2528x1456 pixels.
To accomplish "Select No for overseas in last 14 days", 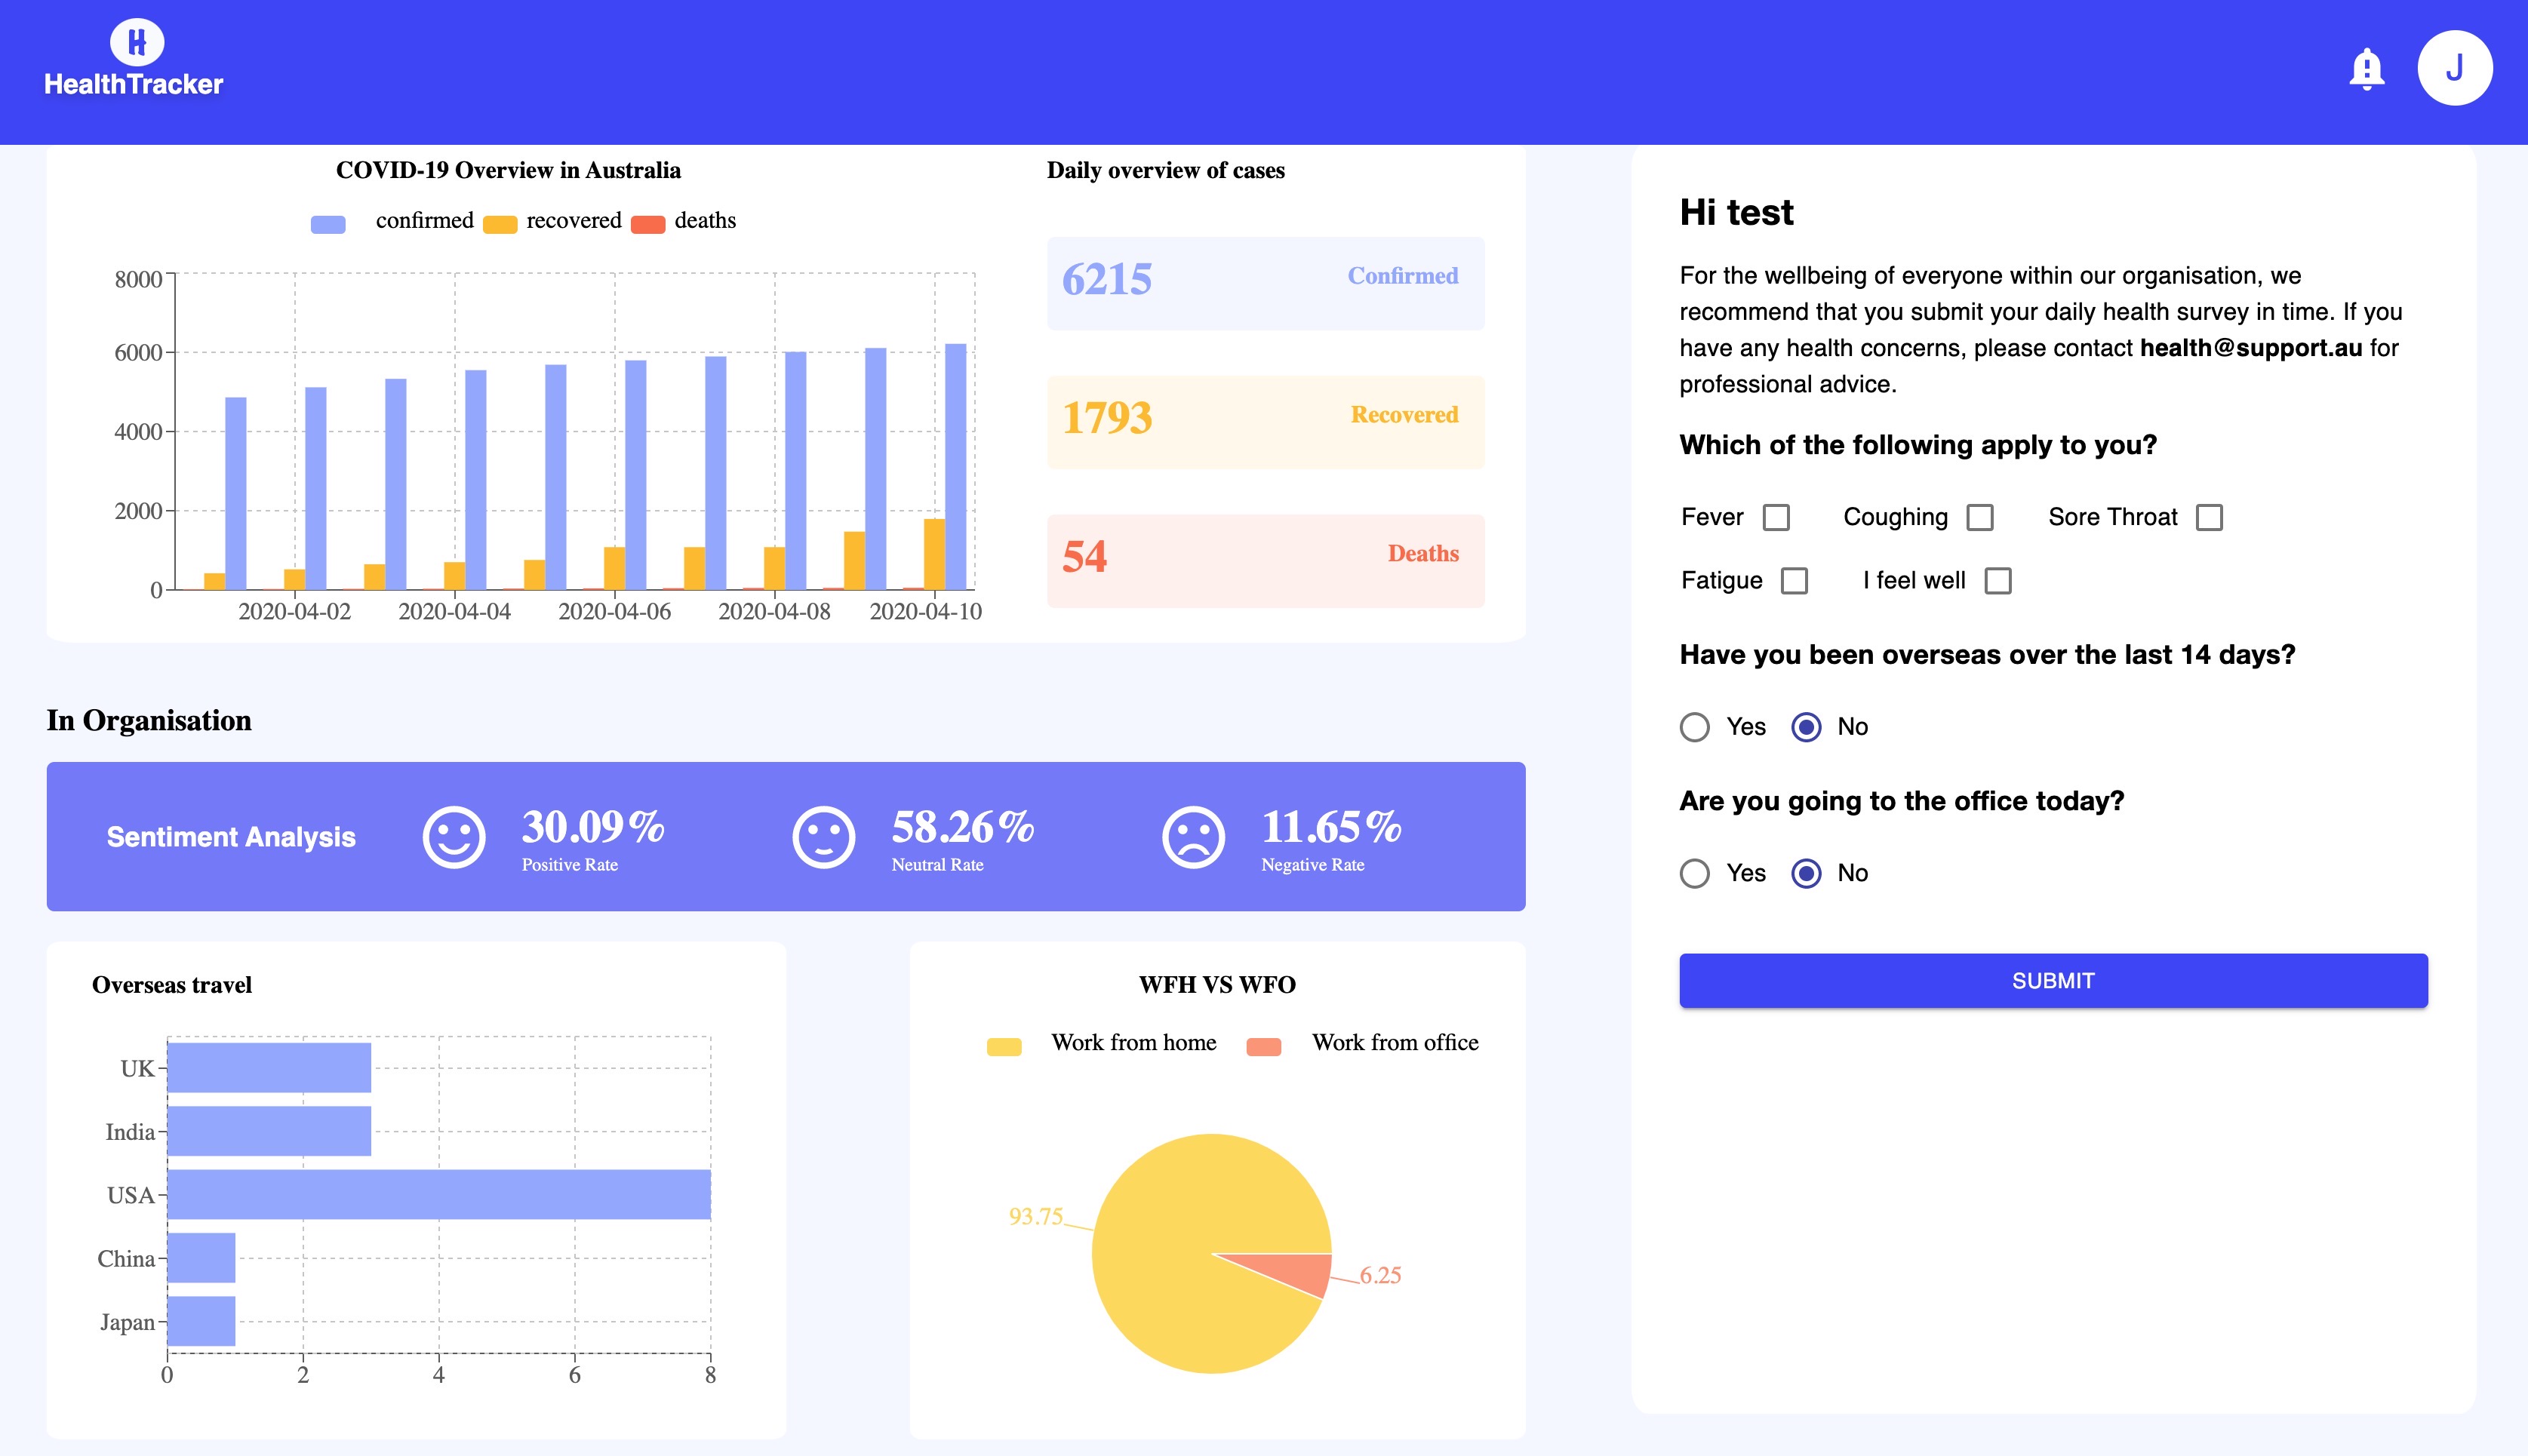I will click(1805, 727).
